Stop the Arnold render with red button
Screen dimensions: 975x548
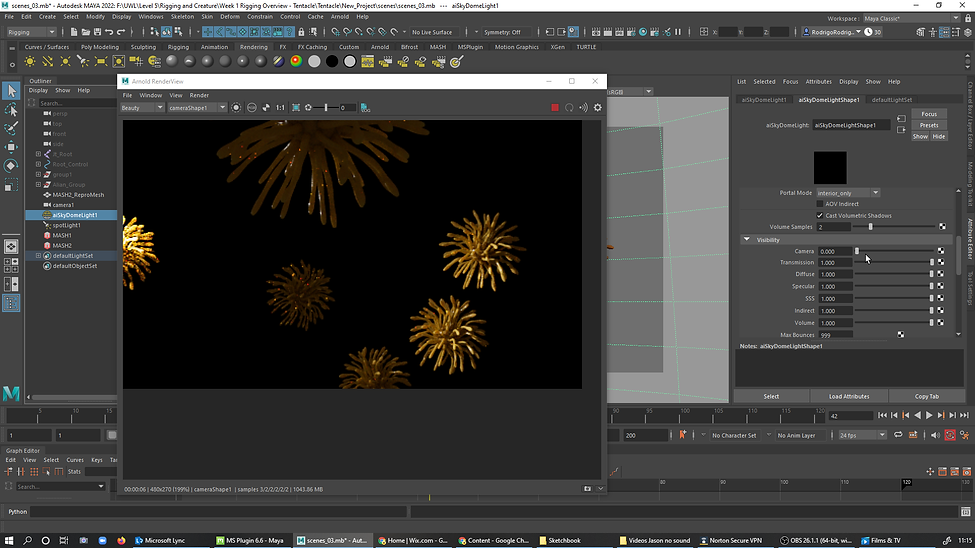point(555,108)
